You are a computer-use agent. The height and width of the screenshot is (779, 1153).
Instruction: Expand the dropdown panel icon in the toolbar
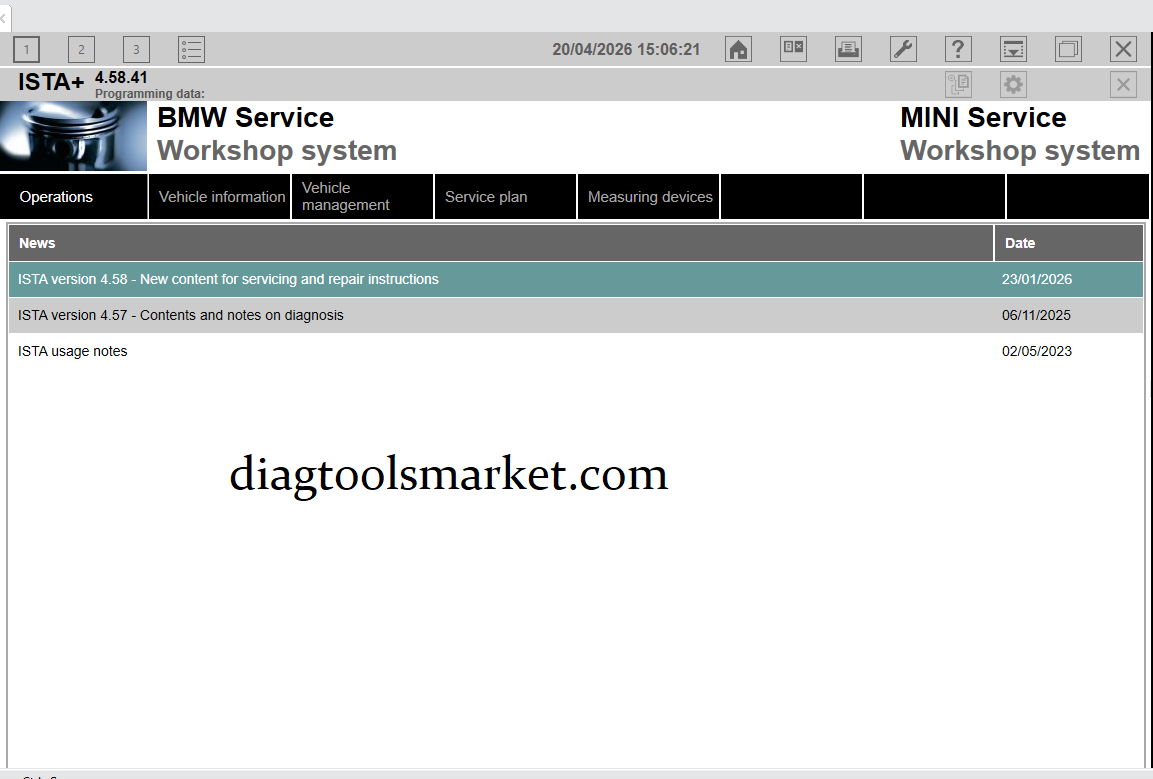pos(1013,49)
